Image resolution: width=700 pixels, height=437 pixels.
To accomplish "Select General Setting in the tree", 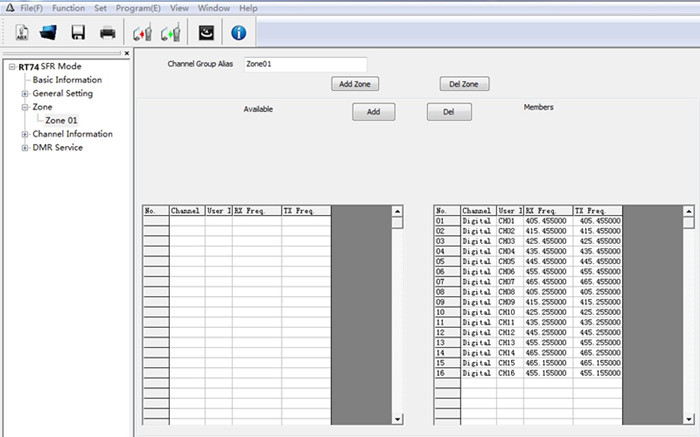I will (62, 93).
